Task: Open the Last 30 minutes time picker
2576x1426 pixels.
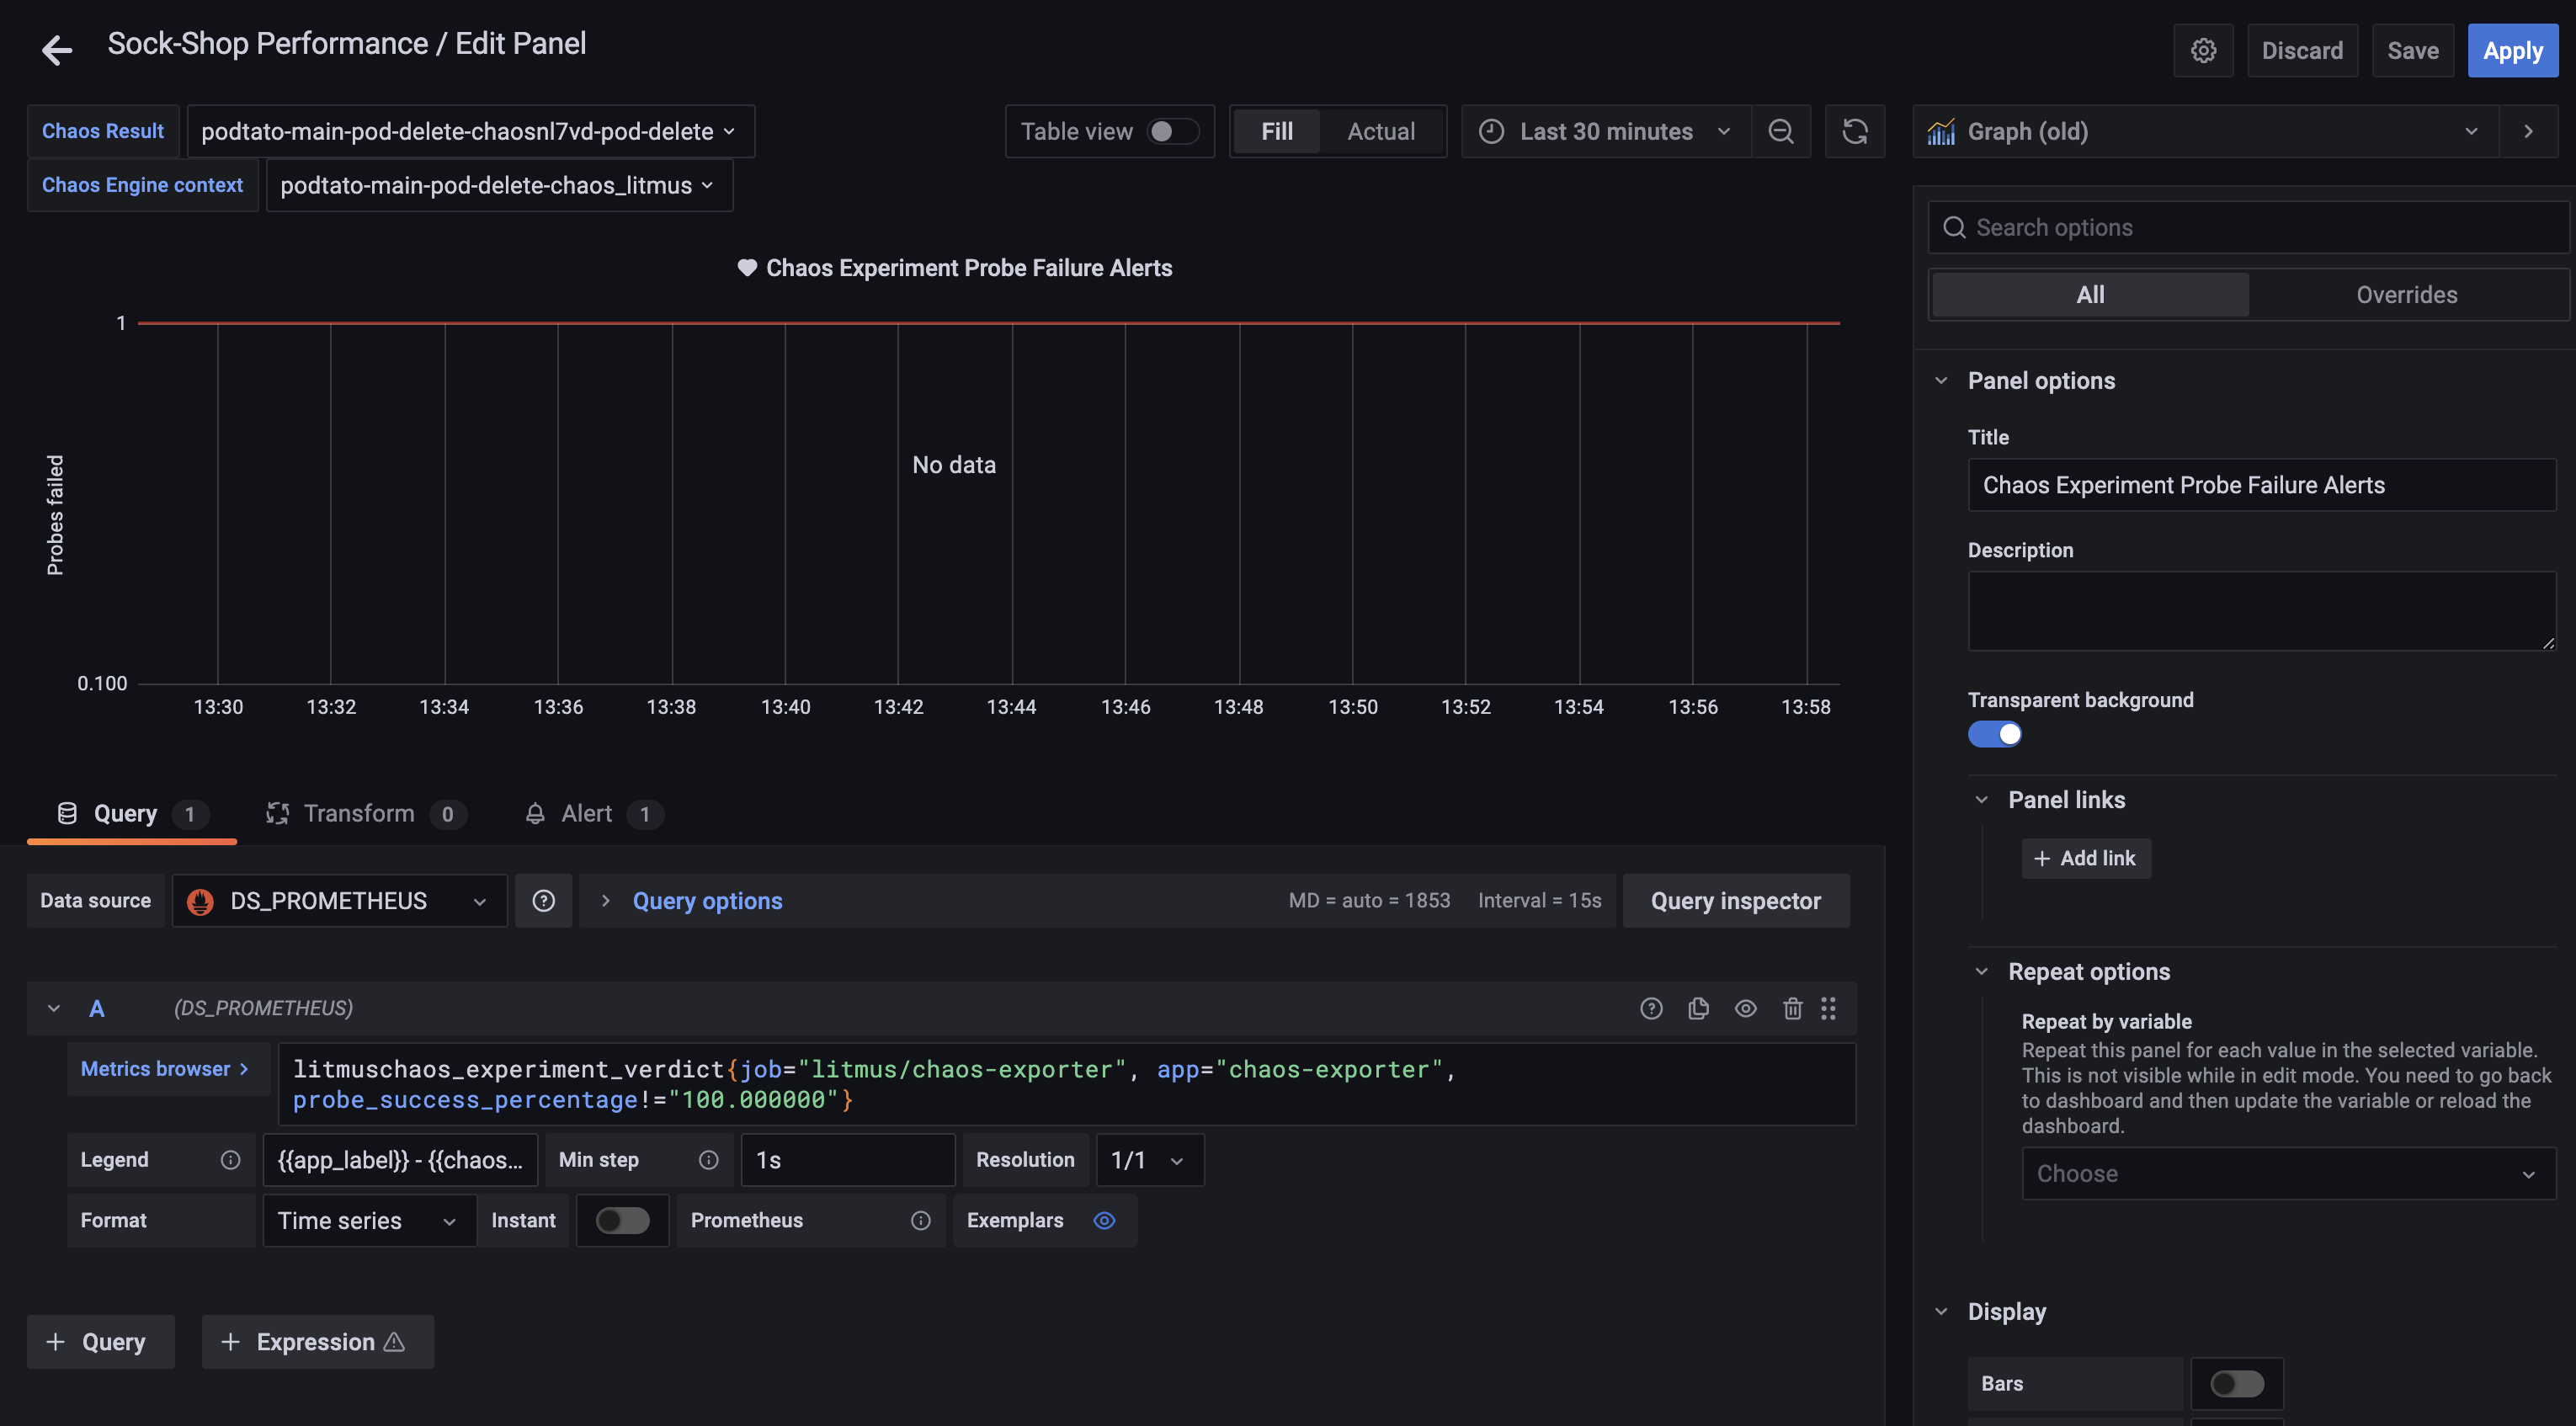Action: tap(1605, 131)
